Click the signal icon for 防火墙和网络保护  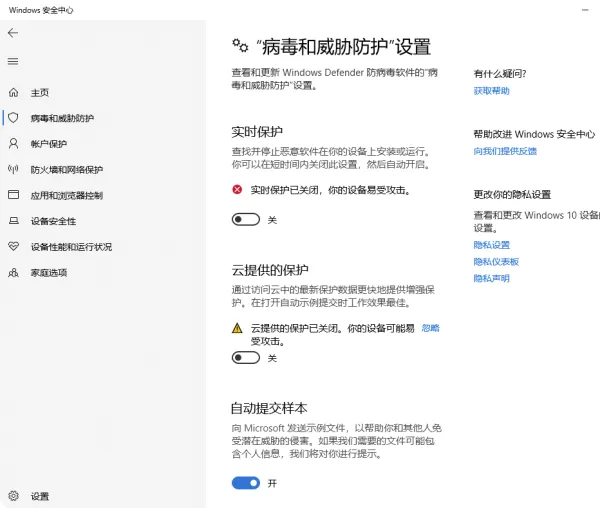tap(13, 170)
